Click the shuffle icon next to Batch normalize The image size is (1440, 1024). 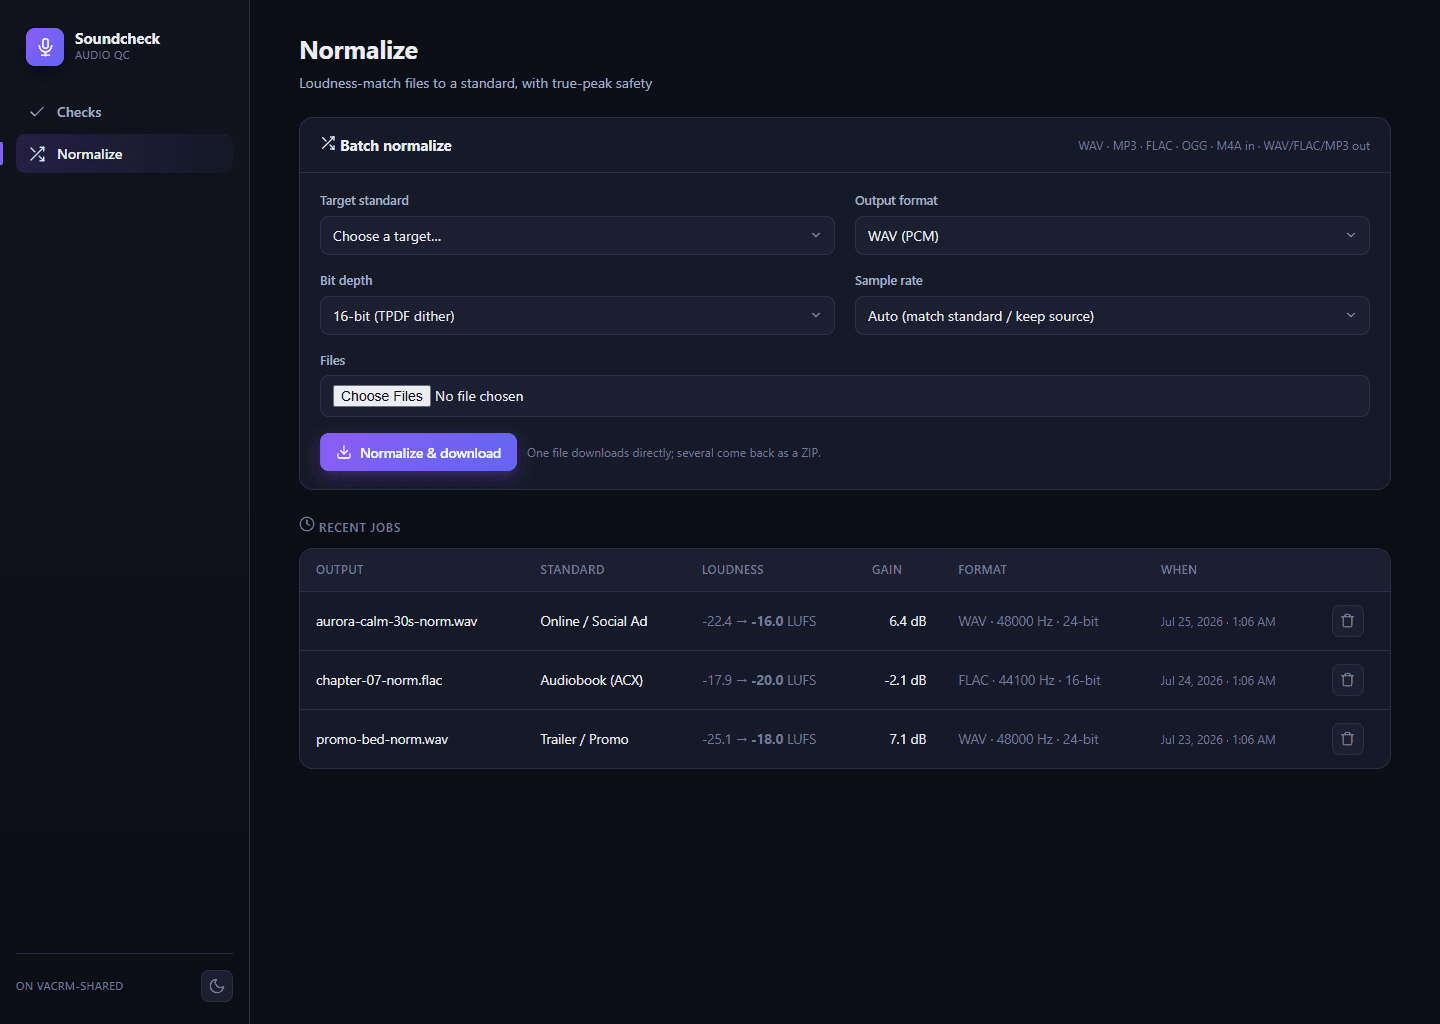[x=328, y=144]
